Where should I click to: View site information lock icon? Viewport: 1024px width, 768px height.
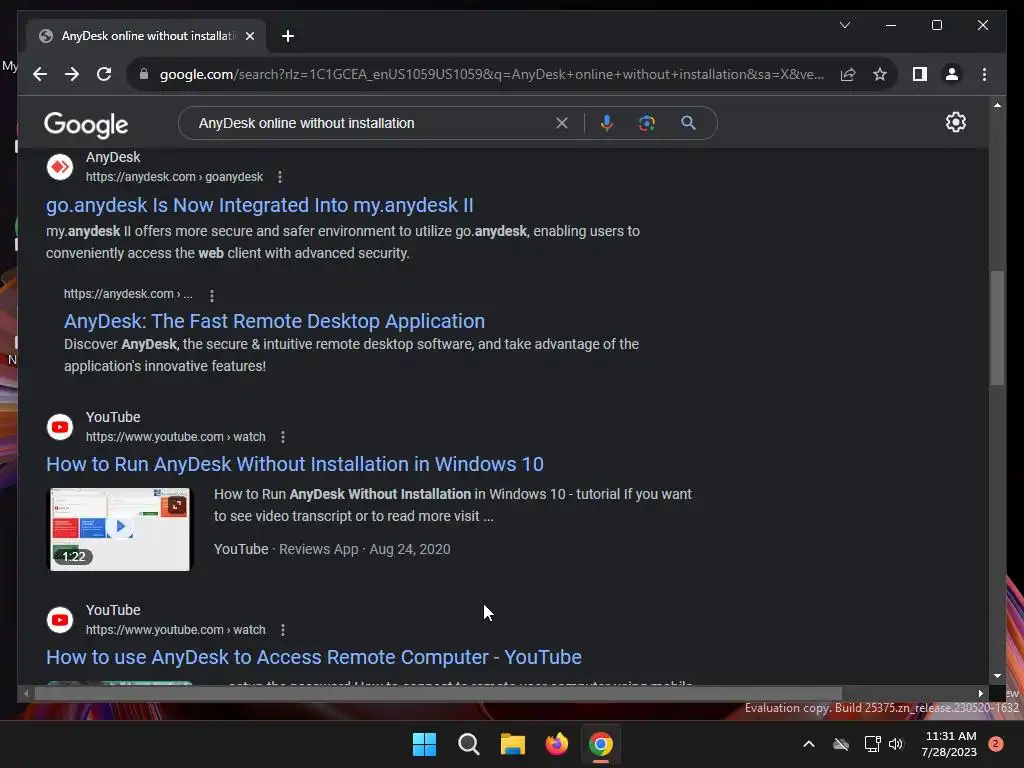(x=144, y=74)
